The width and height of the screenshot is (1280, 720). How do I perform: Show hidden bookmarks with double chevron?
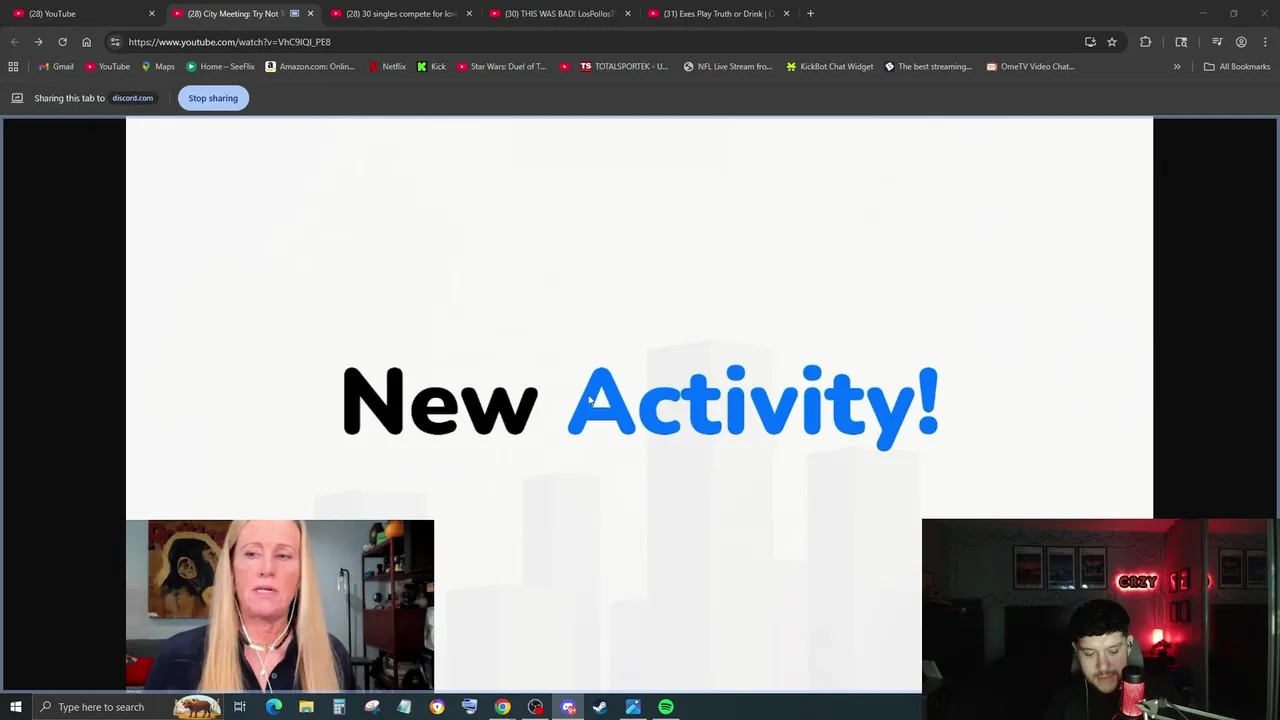(1177, 67)
